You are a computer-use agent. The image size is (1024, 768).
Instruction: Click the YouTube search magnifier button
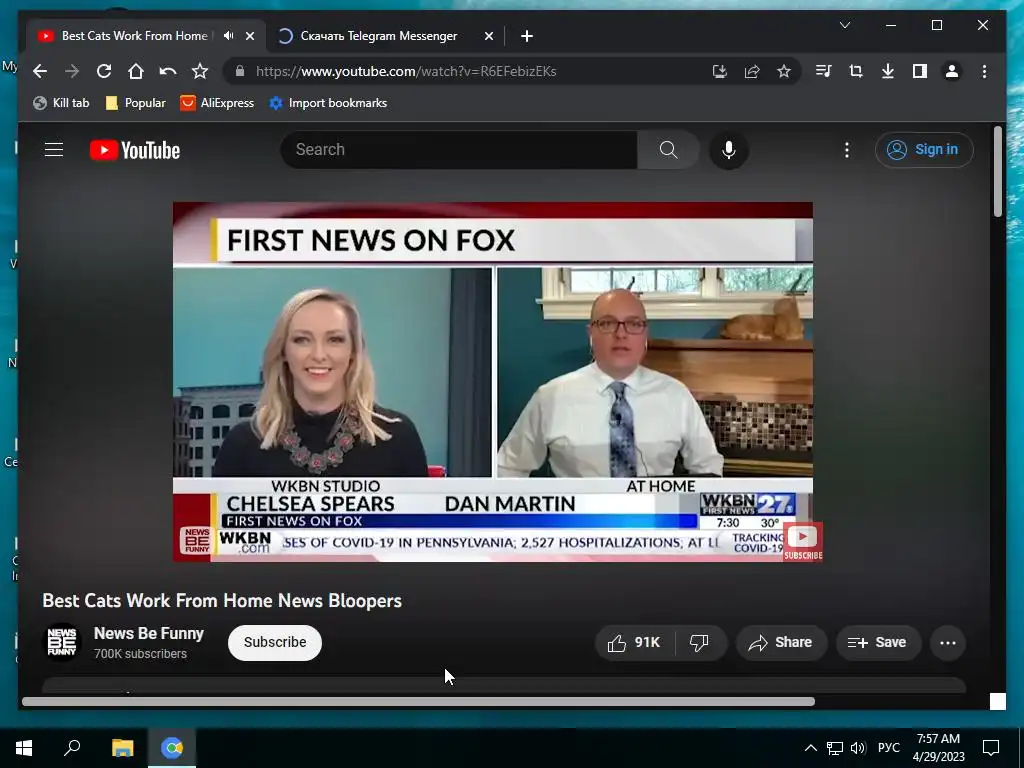point(668,150)
